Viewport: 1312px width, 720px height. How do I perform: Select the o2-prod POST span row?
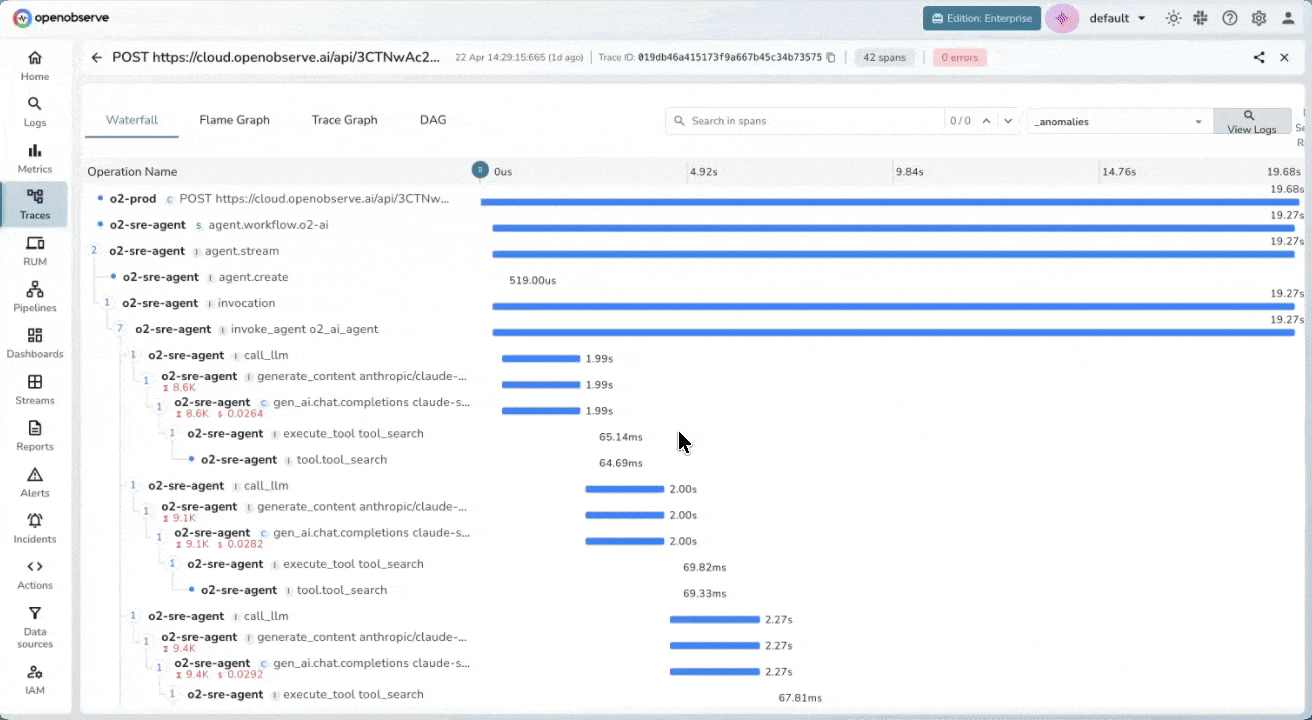278,199
